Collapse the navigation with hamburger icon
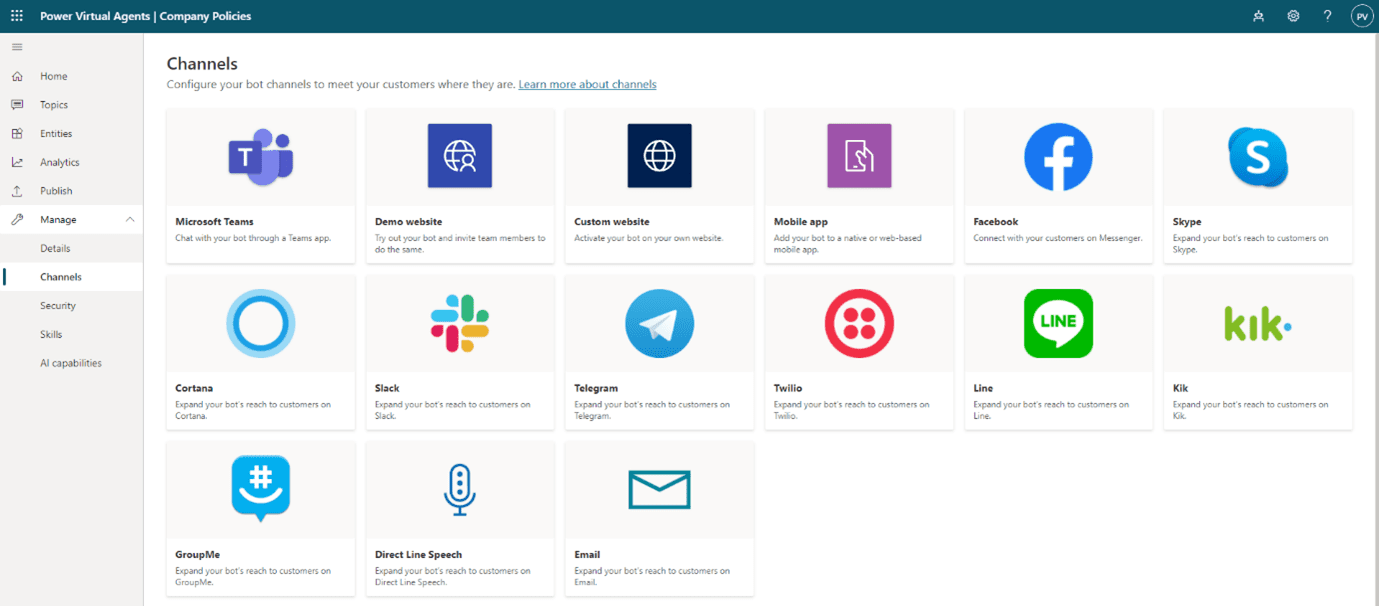 (17, 47)
